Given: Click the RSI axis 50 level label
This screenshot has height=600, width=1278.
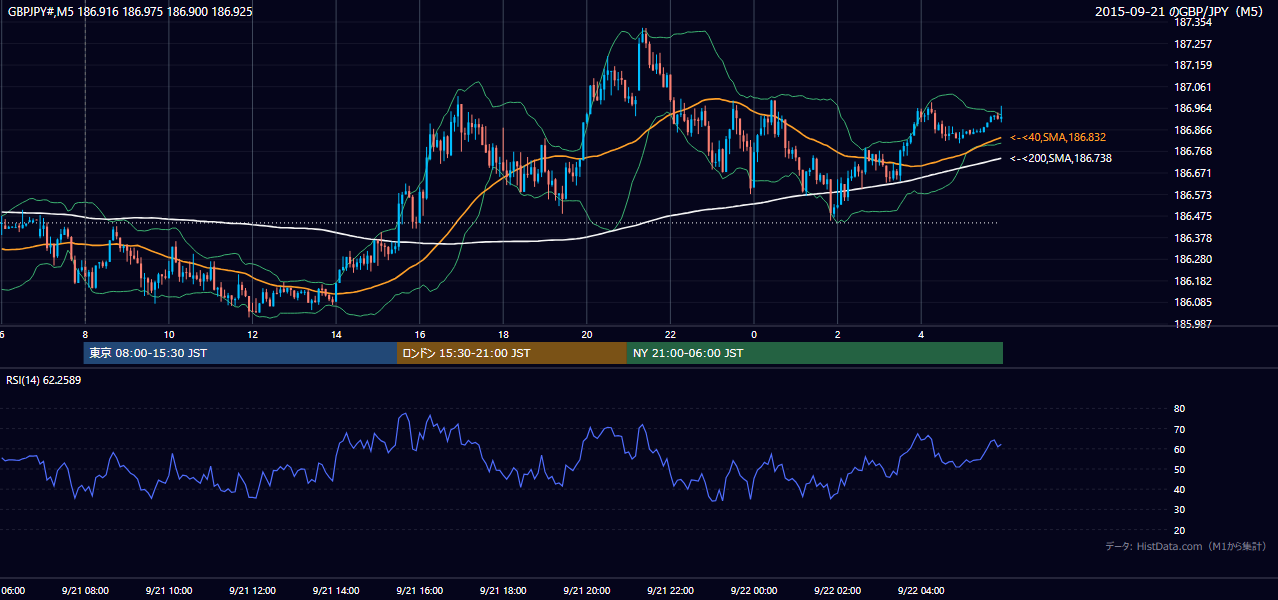Looking at the screenshot, I should point(1179,469).
